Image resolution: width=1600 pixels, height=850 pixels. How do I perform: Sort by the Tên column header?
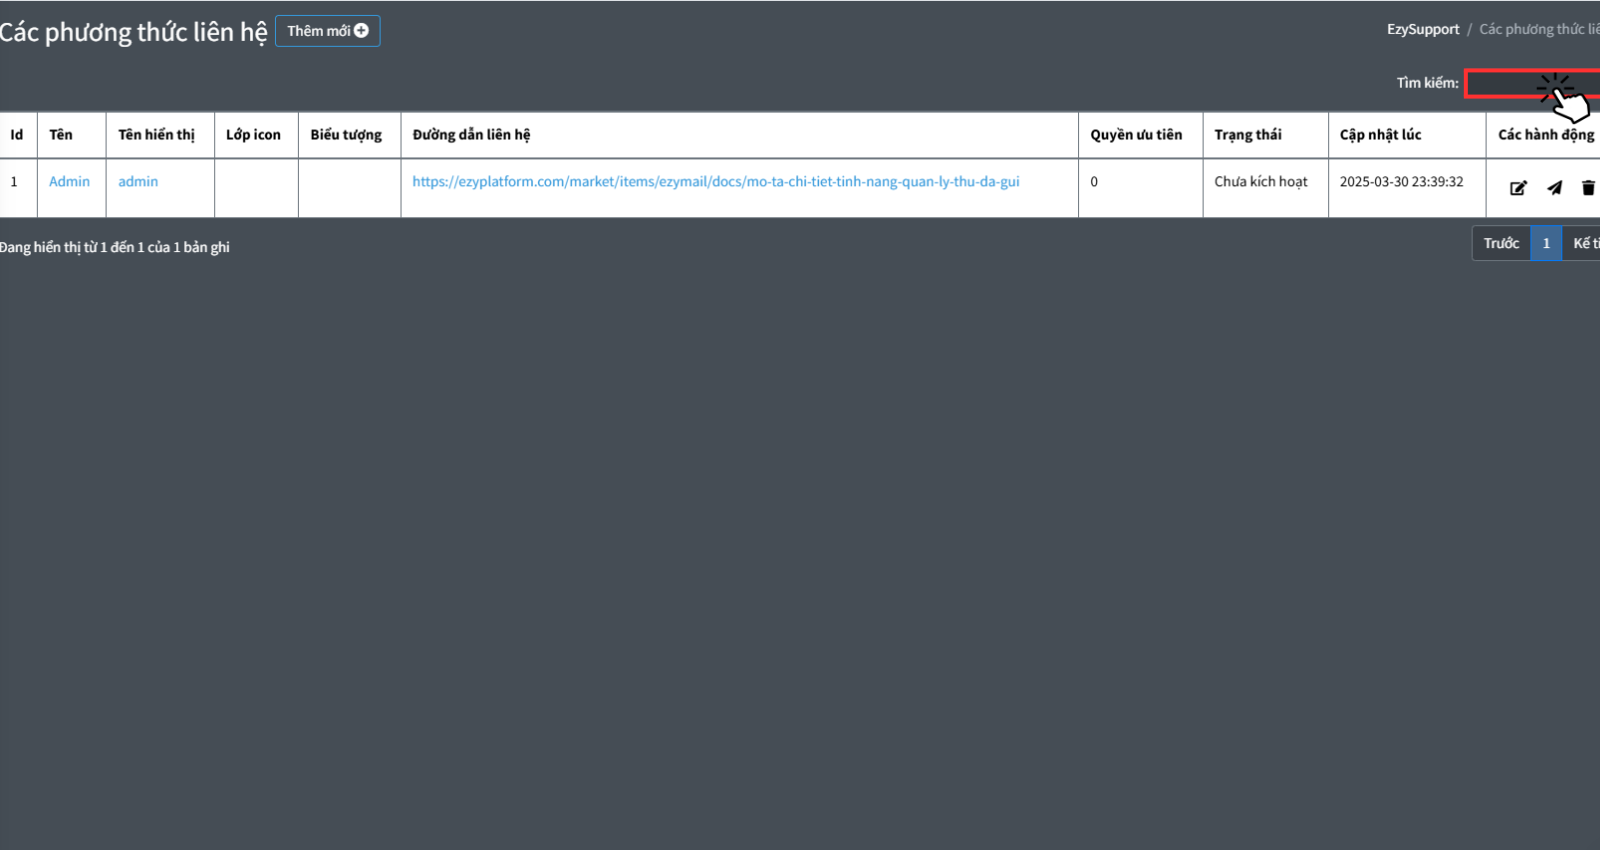tap(61, 135)
